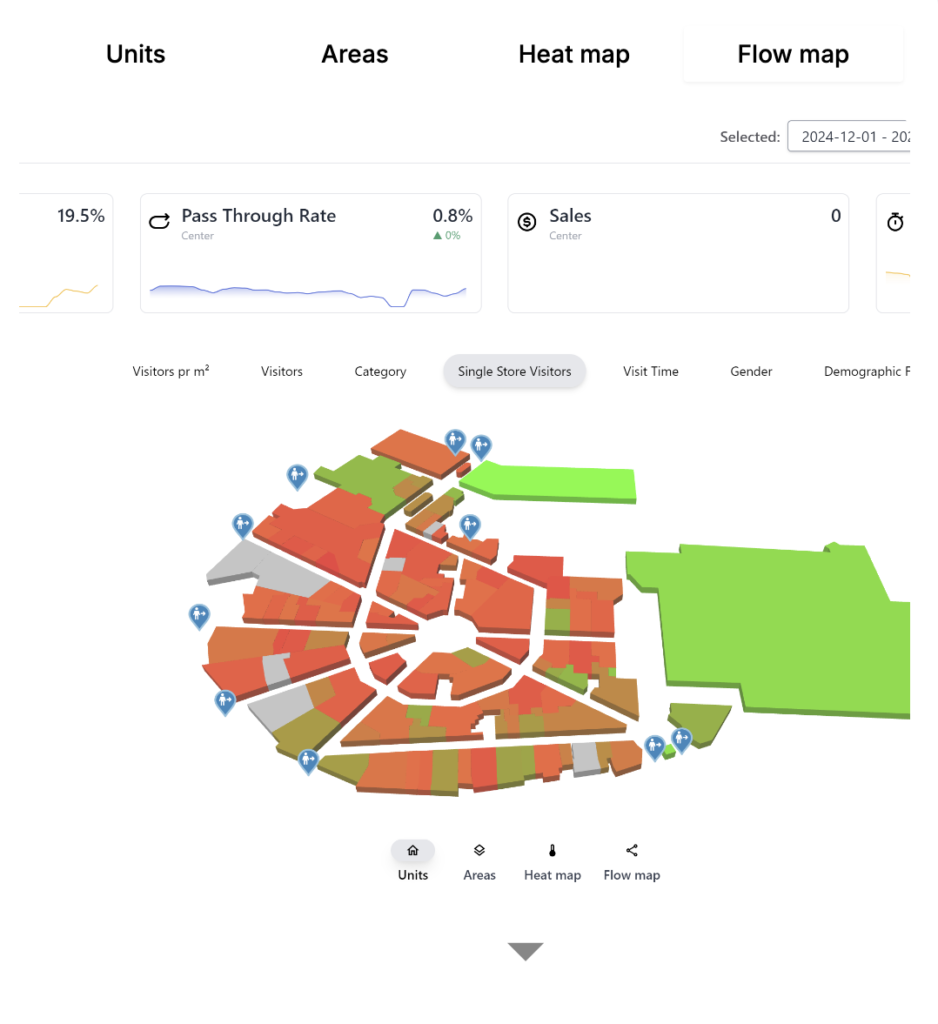938x1024 pixels.
Task: Click the stopwatch icon on partial card
Action: pos(895,223)
